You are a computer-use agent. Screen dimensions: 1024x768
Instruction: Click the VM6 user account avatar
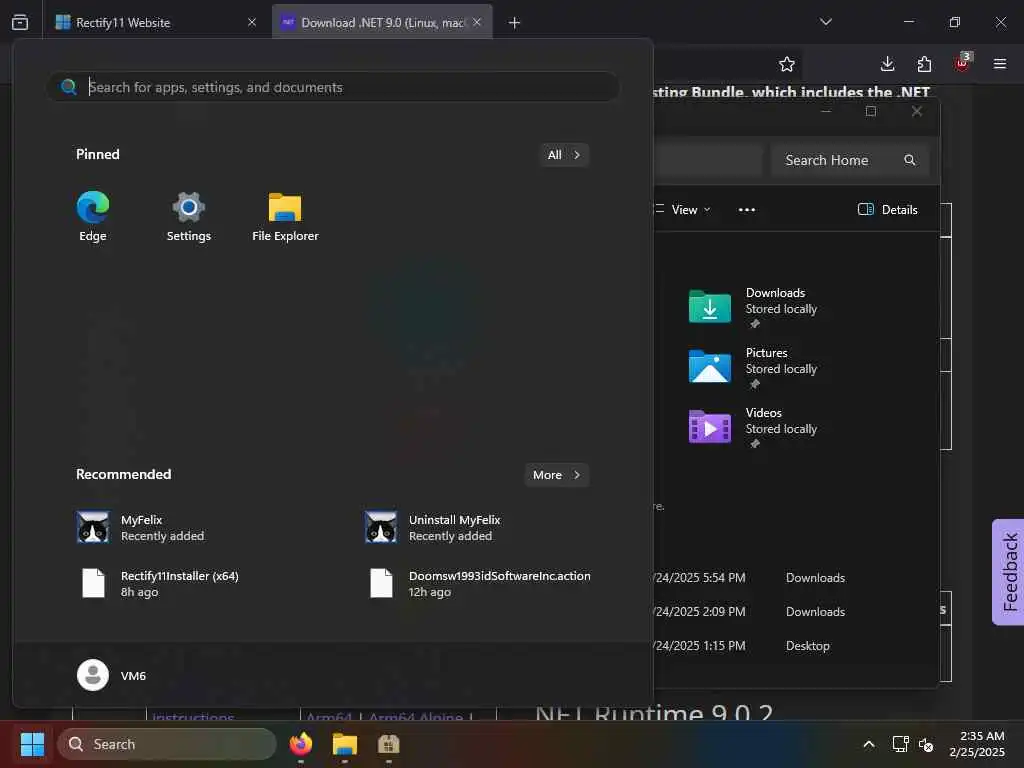(93, 675)
